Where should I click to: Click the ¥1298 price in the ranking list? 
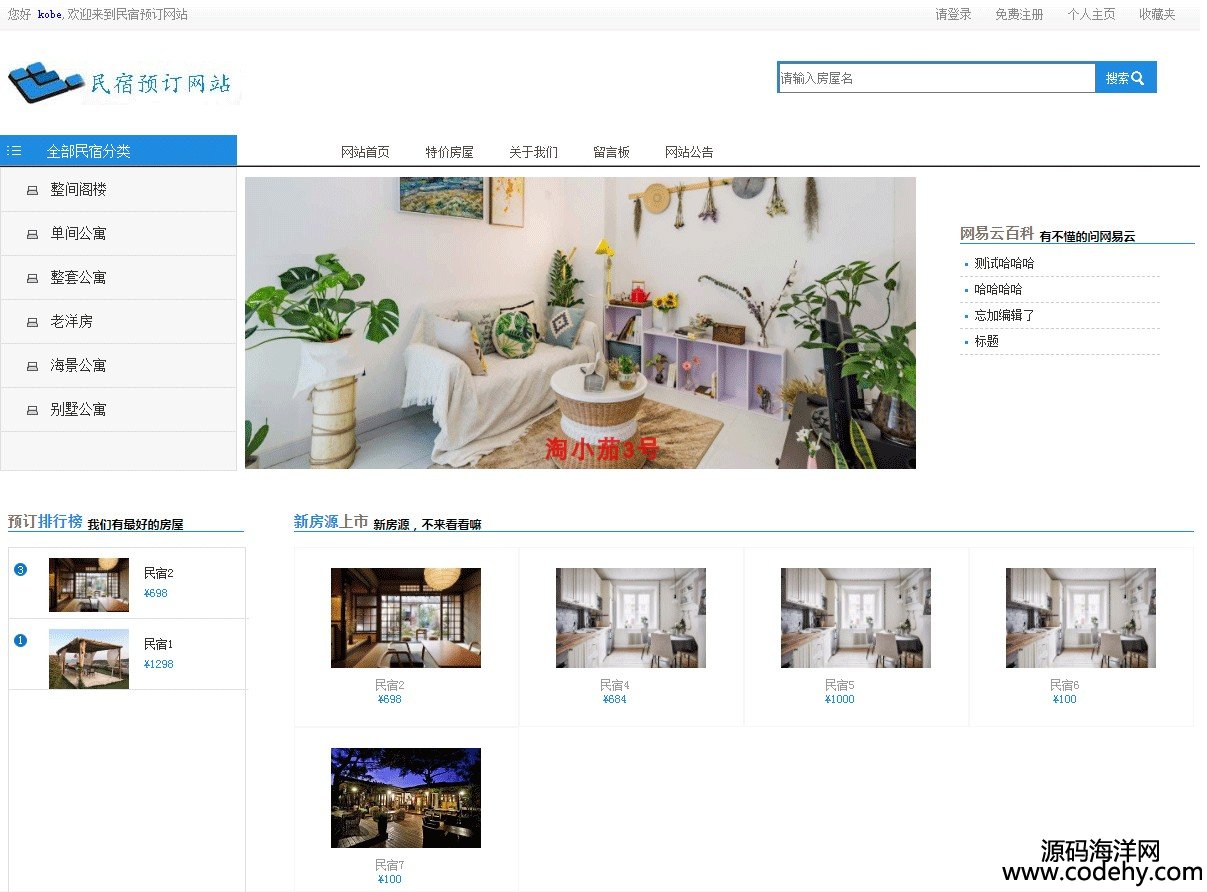coord(158,664)
